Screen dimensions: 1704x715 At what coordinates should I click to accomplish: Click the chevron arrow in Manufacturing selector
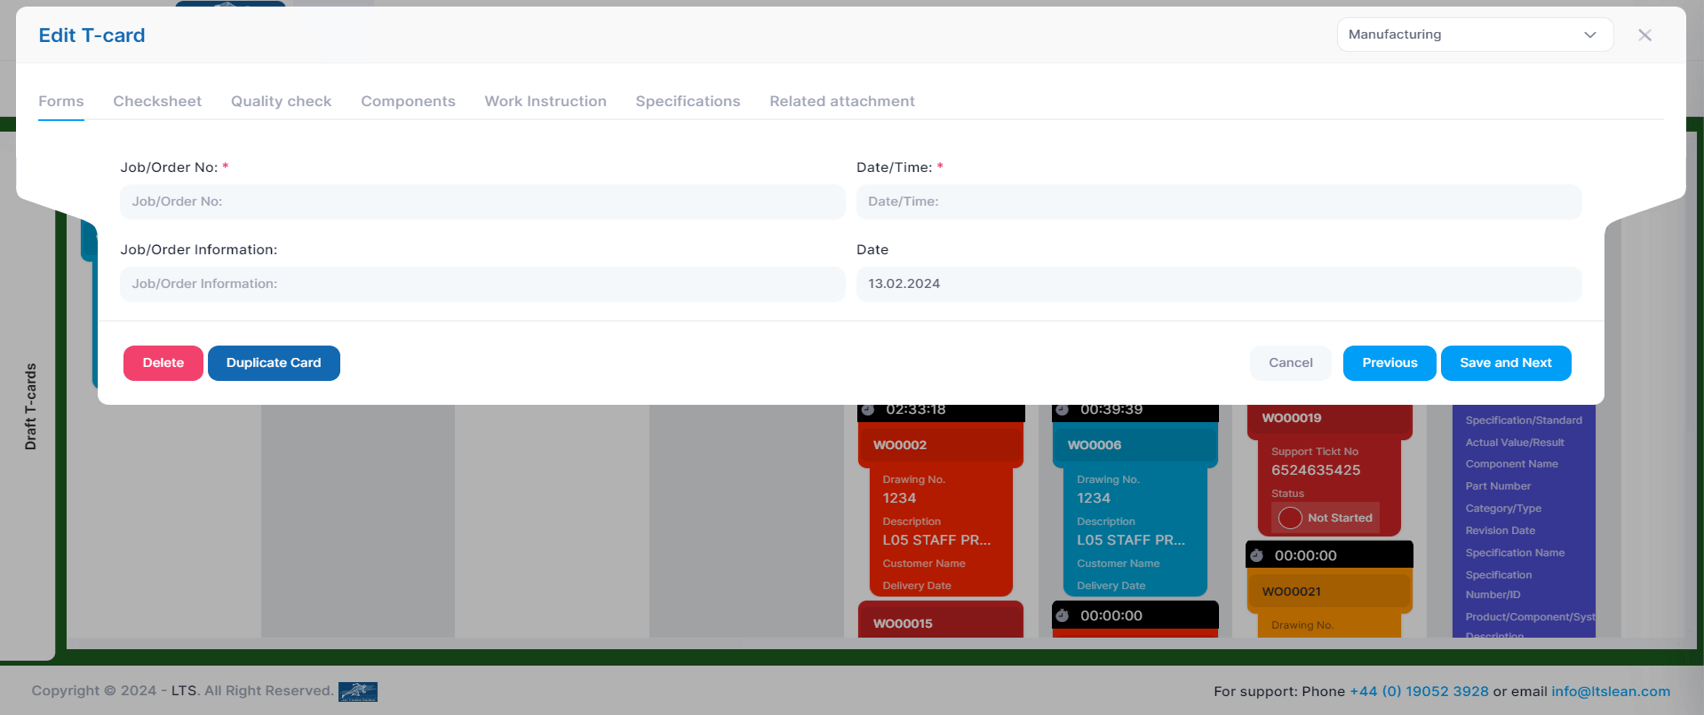click(1589, 35)
